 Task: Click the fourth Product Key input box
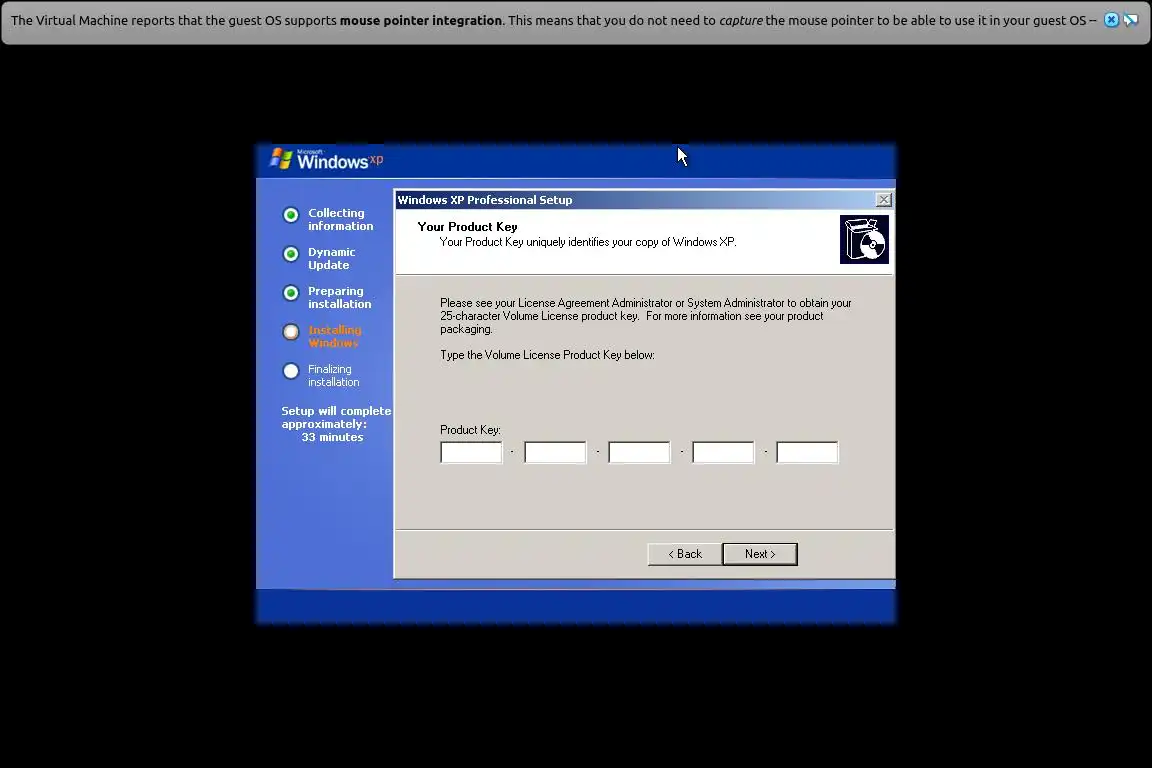(723, 453)
